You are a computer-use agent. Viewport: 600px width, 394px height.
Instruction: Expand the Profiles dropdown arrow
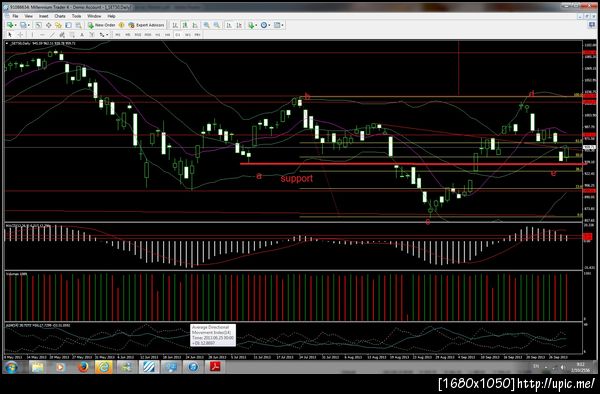(29, 25)
